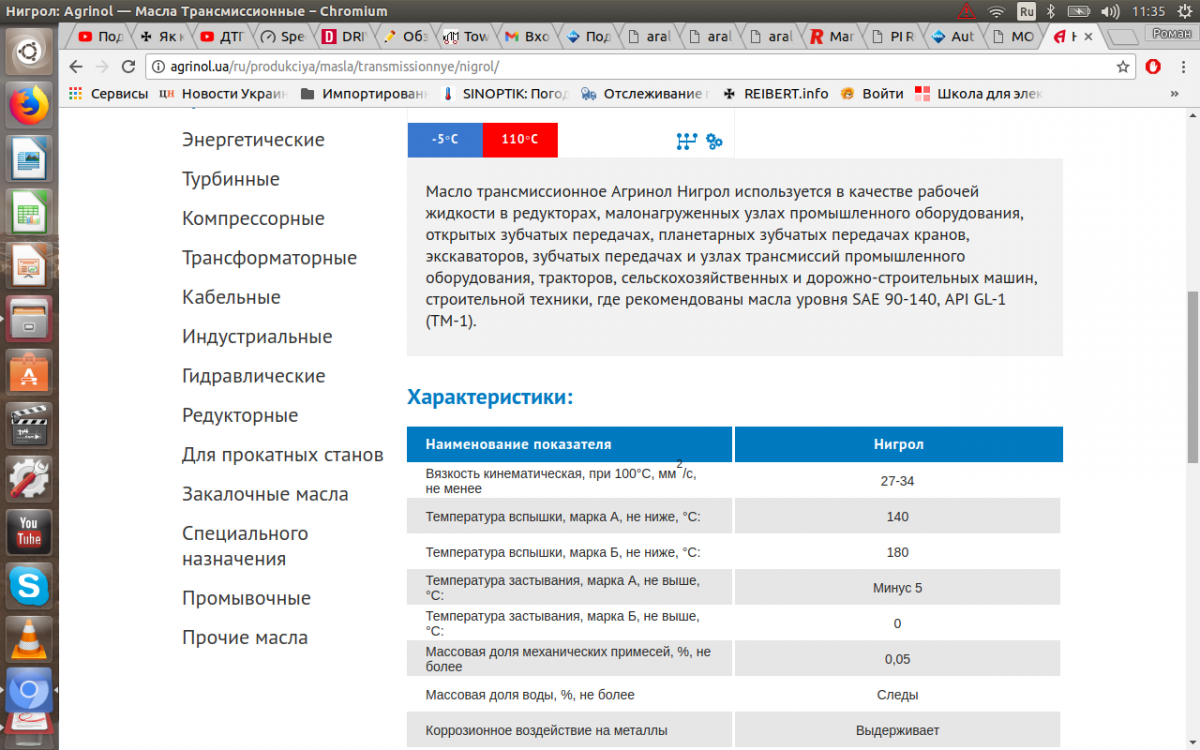Select the Турбинные oils category

(x=231, y=179)
